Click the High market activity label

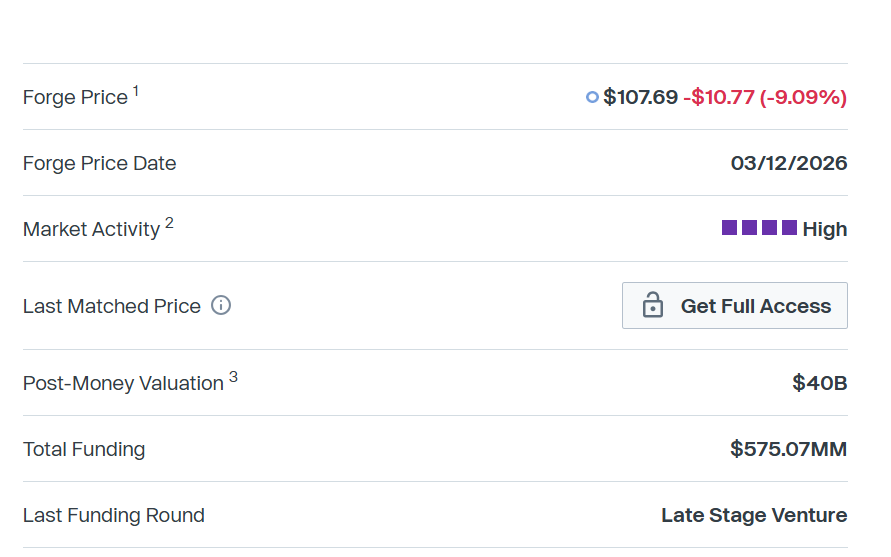point(825,229)
